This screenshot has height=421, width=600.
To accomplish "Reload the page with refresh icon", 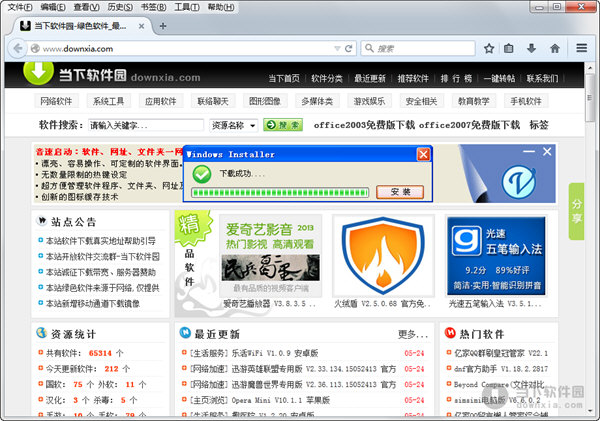I will point(349,49).
